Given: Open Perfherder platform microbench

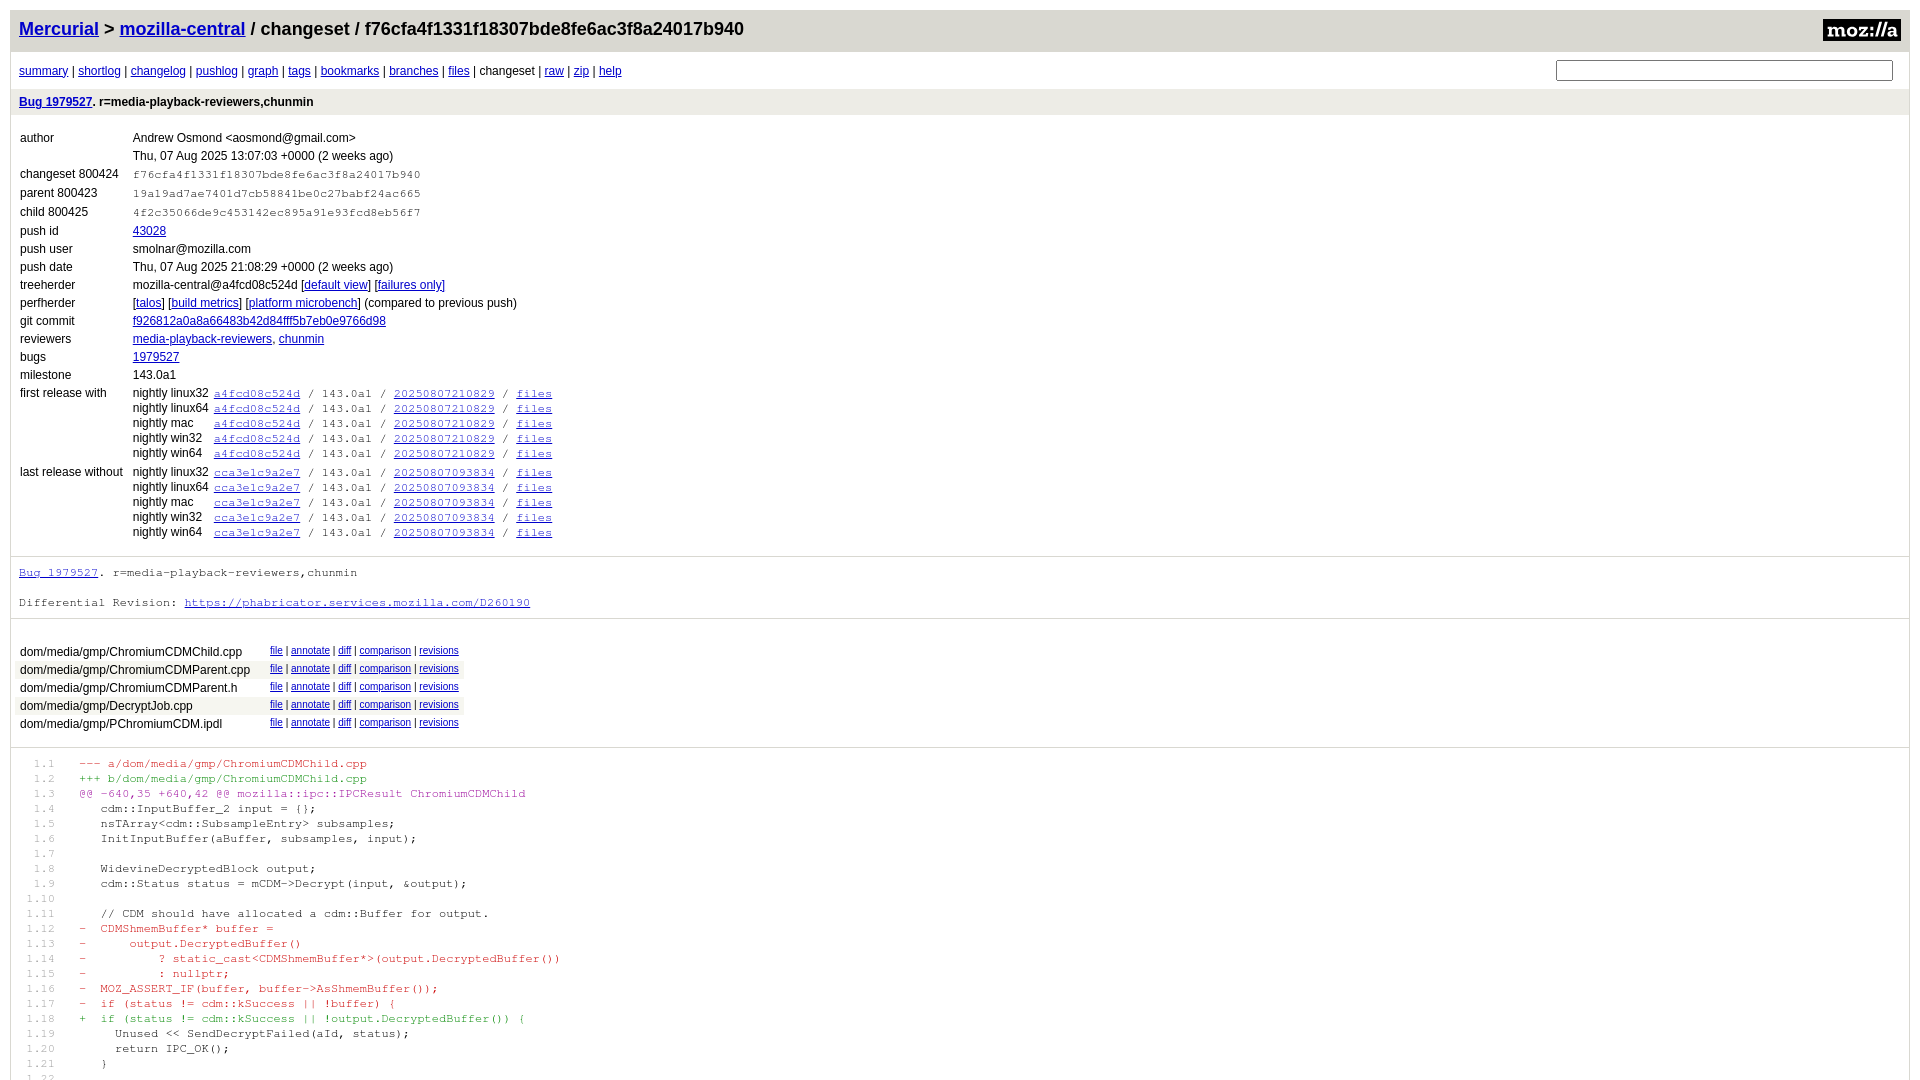Looking at the screenshot, I should [x=303, y=303].
